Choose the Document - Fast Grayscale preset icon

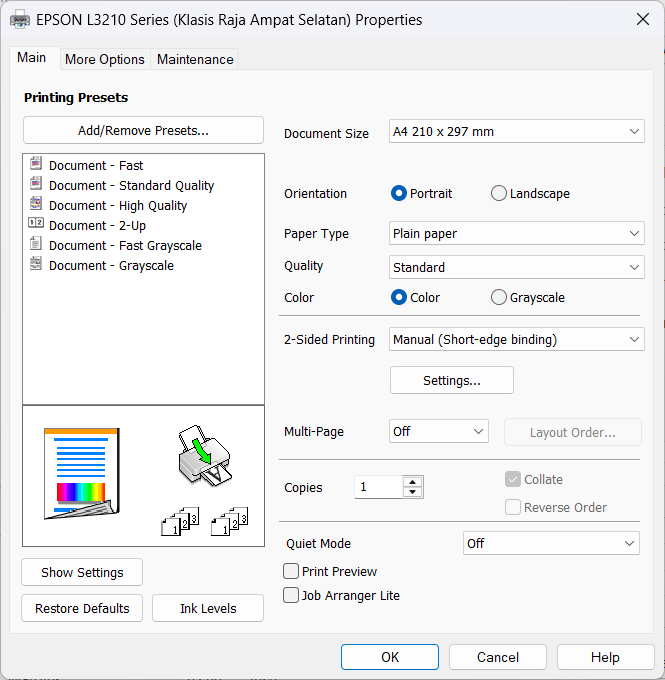click(x=36, y=245)
